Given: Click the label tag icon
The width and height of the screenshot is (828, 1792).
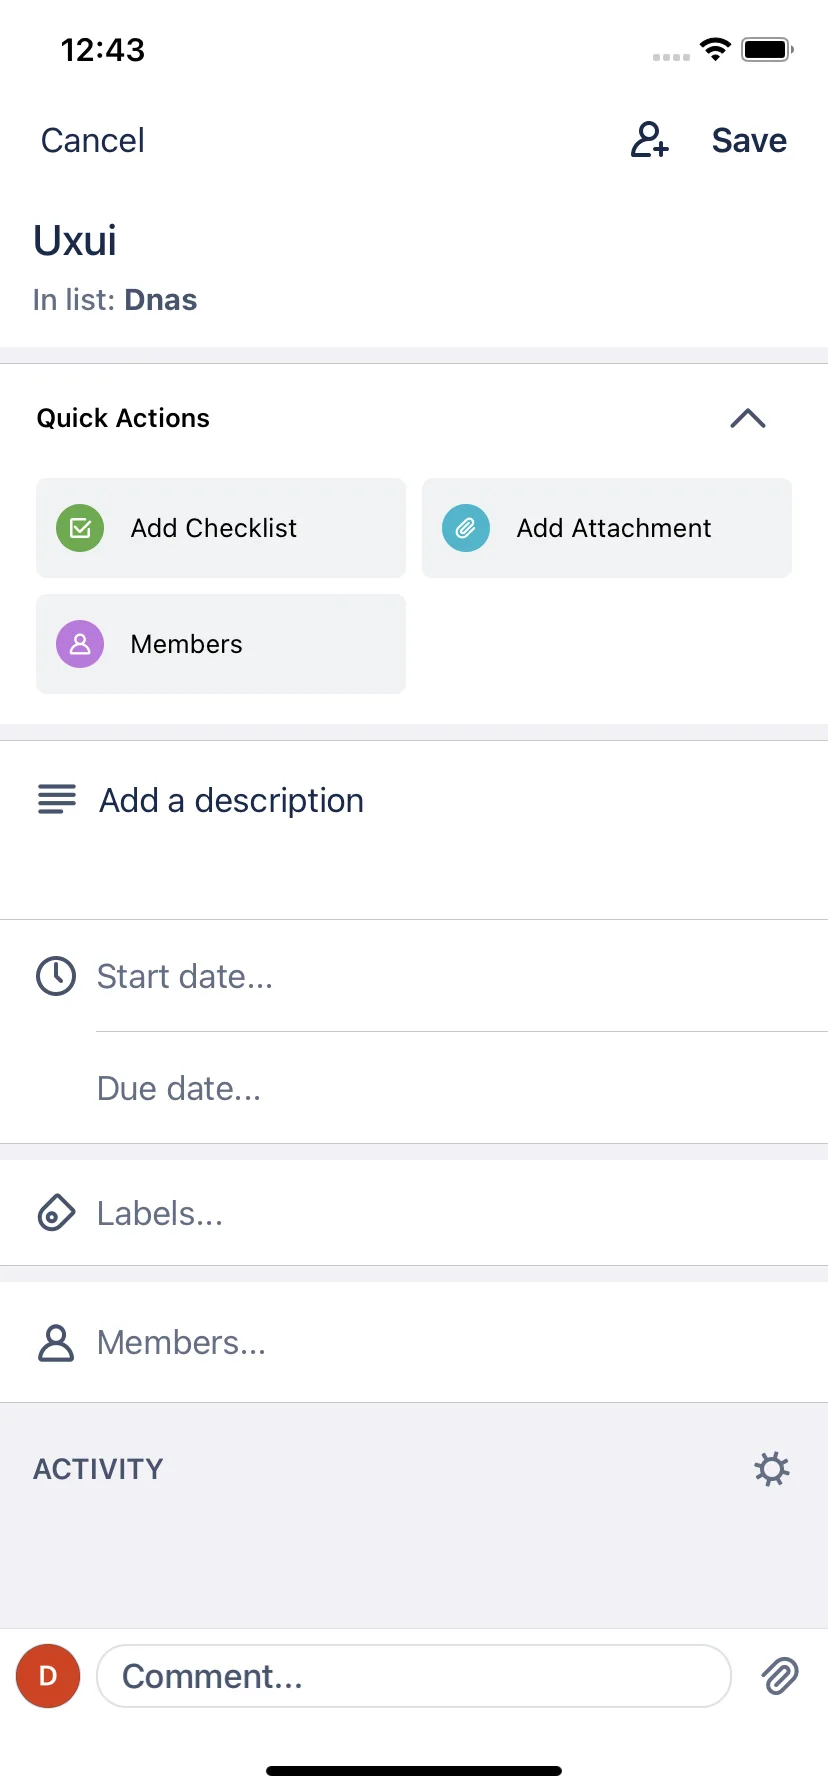Looking at the screenshot, I should [x=56, y=1213].
